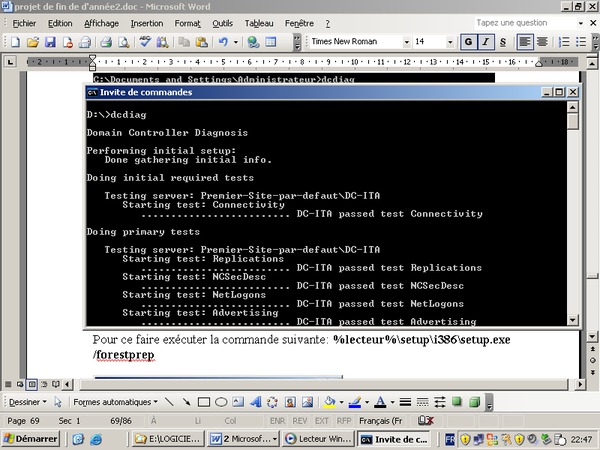The height and width of the screenshot is (450, 600).
Task: Open the Insertion menu
Action: tap(147, 23)
